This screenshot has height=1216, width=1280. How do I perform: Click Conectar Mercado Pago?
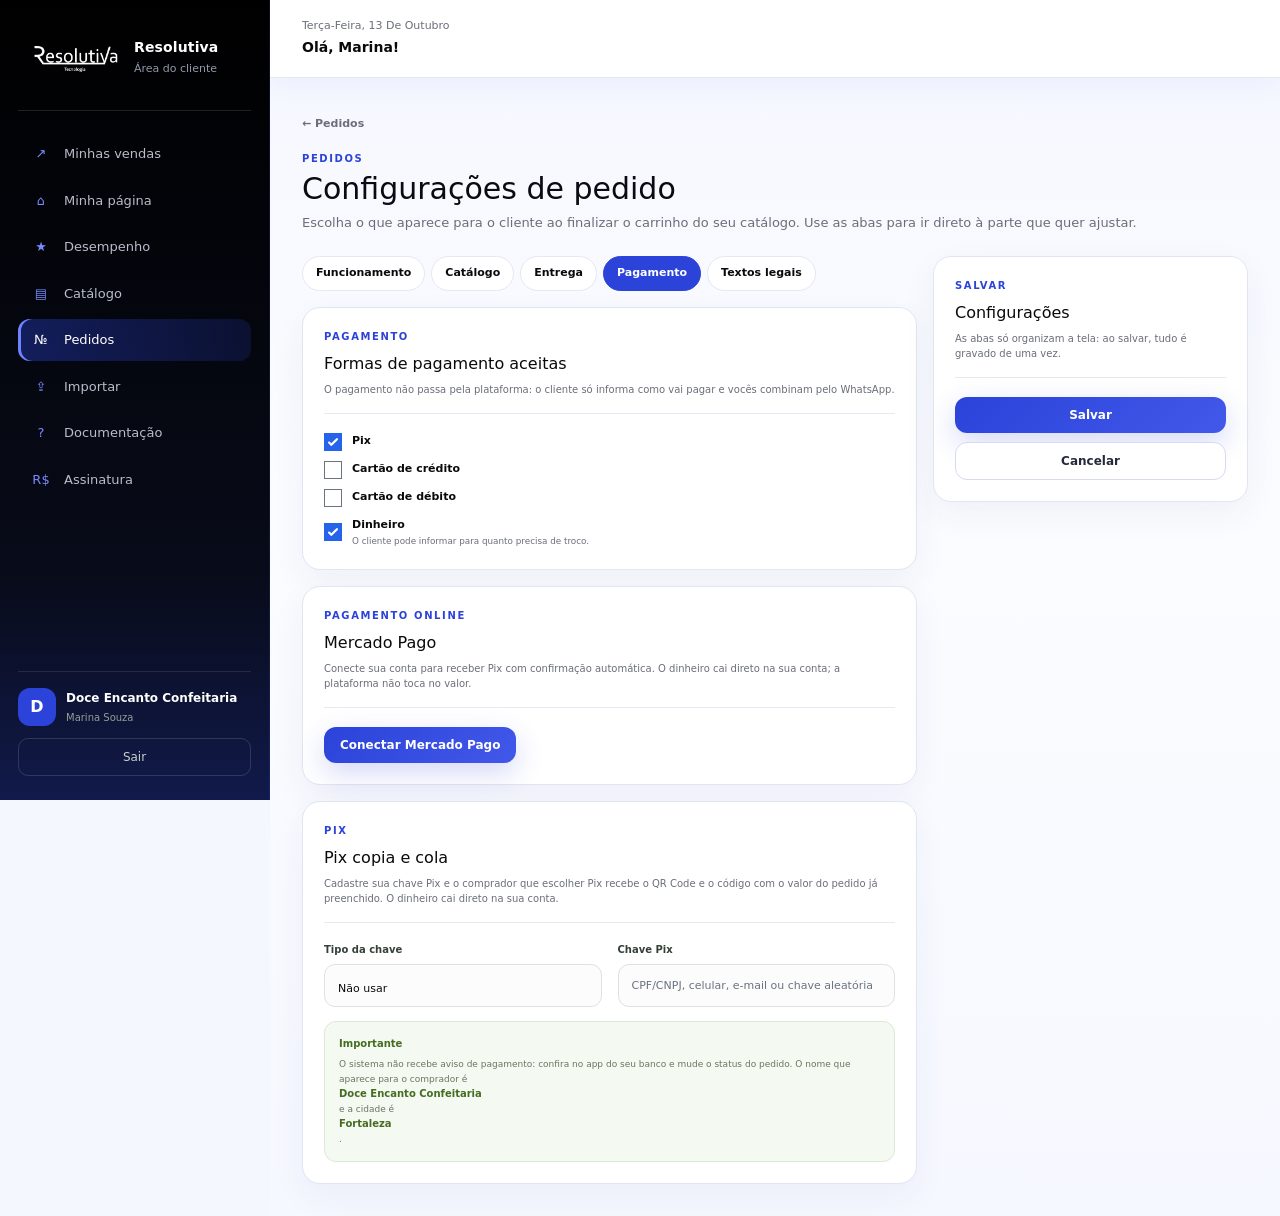420,745
